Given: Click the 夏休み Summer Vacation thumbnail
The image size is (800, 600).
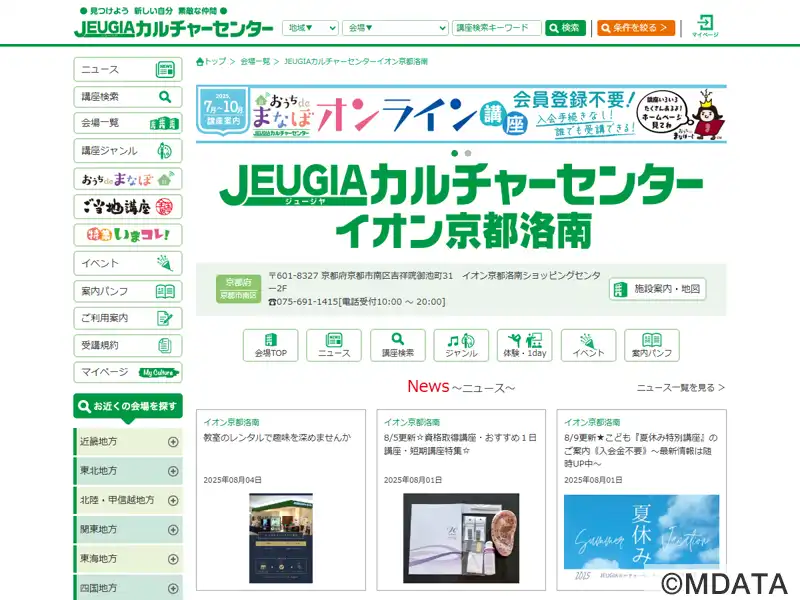Looking at the screenshot, I should click(641, 538).
